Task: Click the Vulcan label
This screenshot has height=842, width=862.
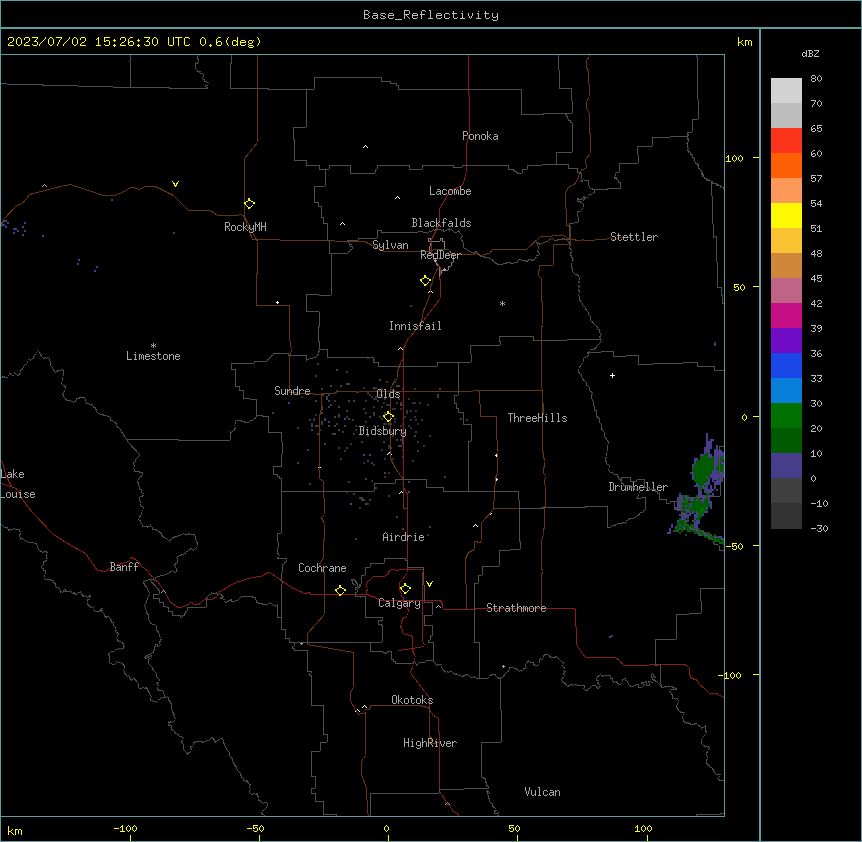Action: pyautogui.click(x=542, y=792)
